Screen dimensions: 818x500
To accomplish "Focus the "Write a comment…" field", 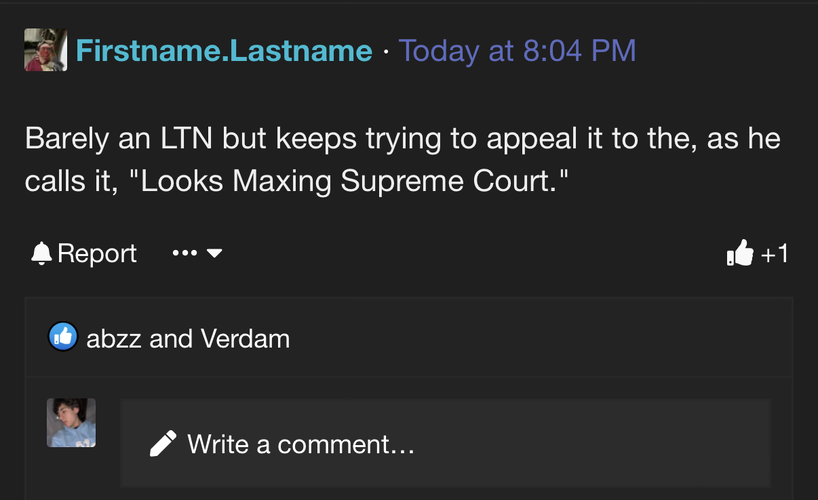I will (446, 444).
